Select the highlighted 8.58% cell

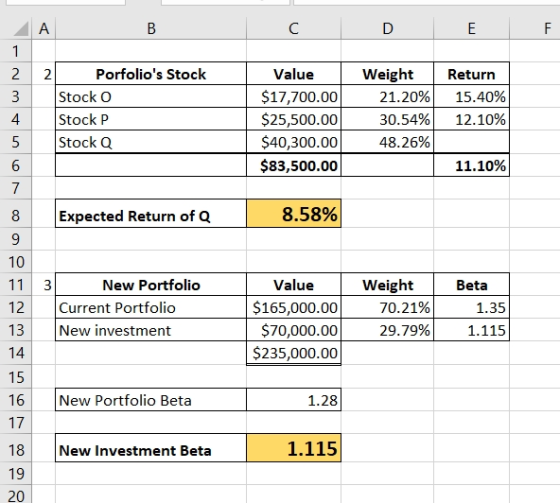point(294,214)
